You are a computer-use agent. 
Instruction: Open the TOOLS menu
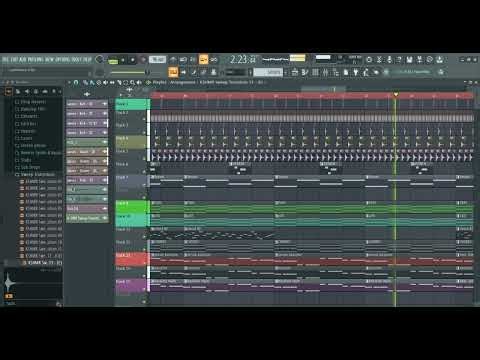click(76, 60)
